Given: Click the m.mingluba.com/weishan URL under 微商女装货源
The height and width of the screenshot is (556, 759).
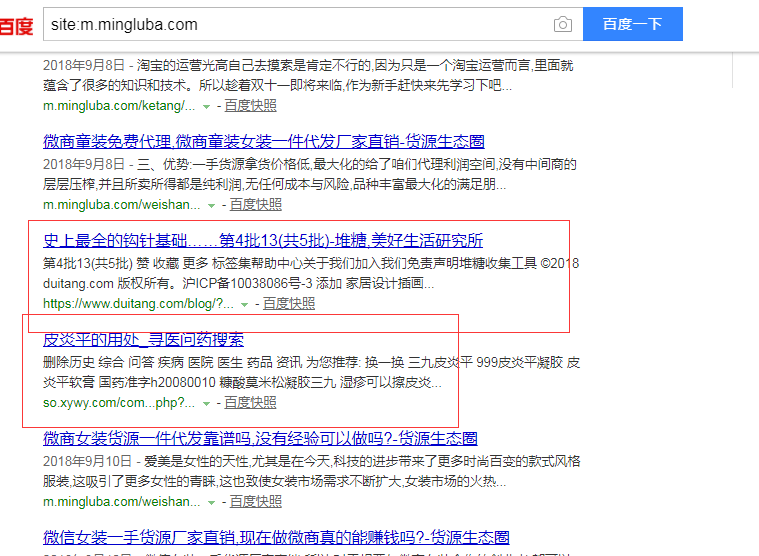Looking at the screenshot, I should tap(121, 502).
